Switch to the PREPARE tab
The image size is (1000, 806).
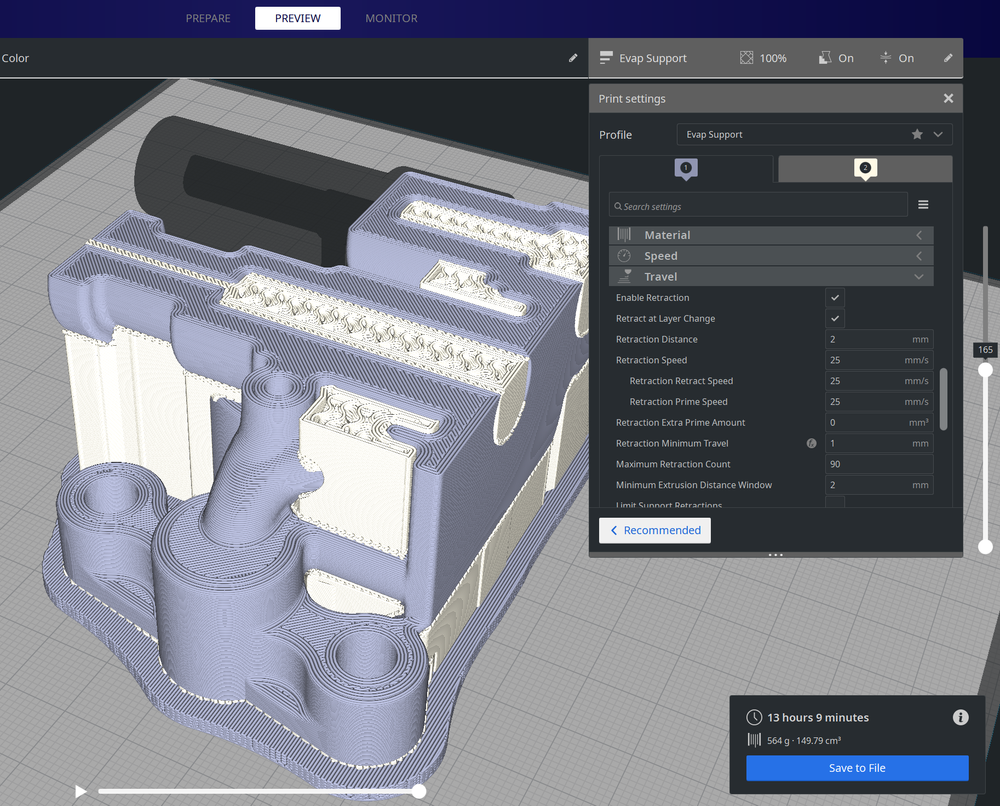(x=207, y=18)
